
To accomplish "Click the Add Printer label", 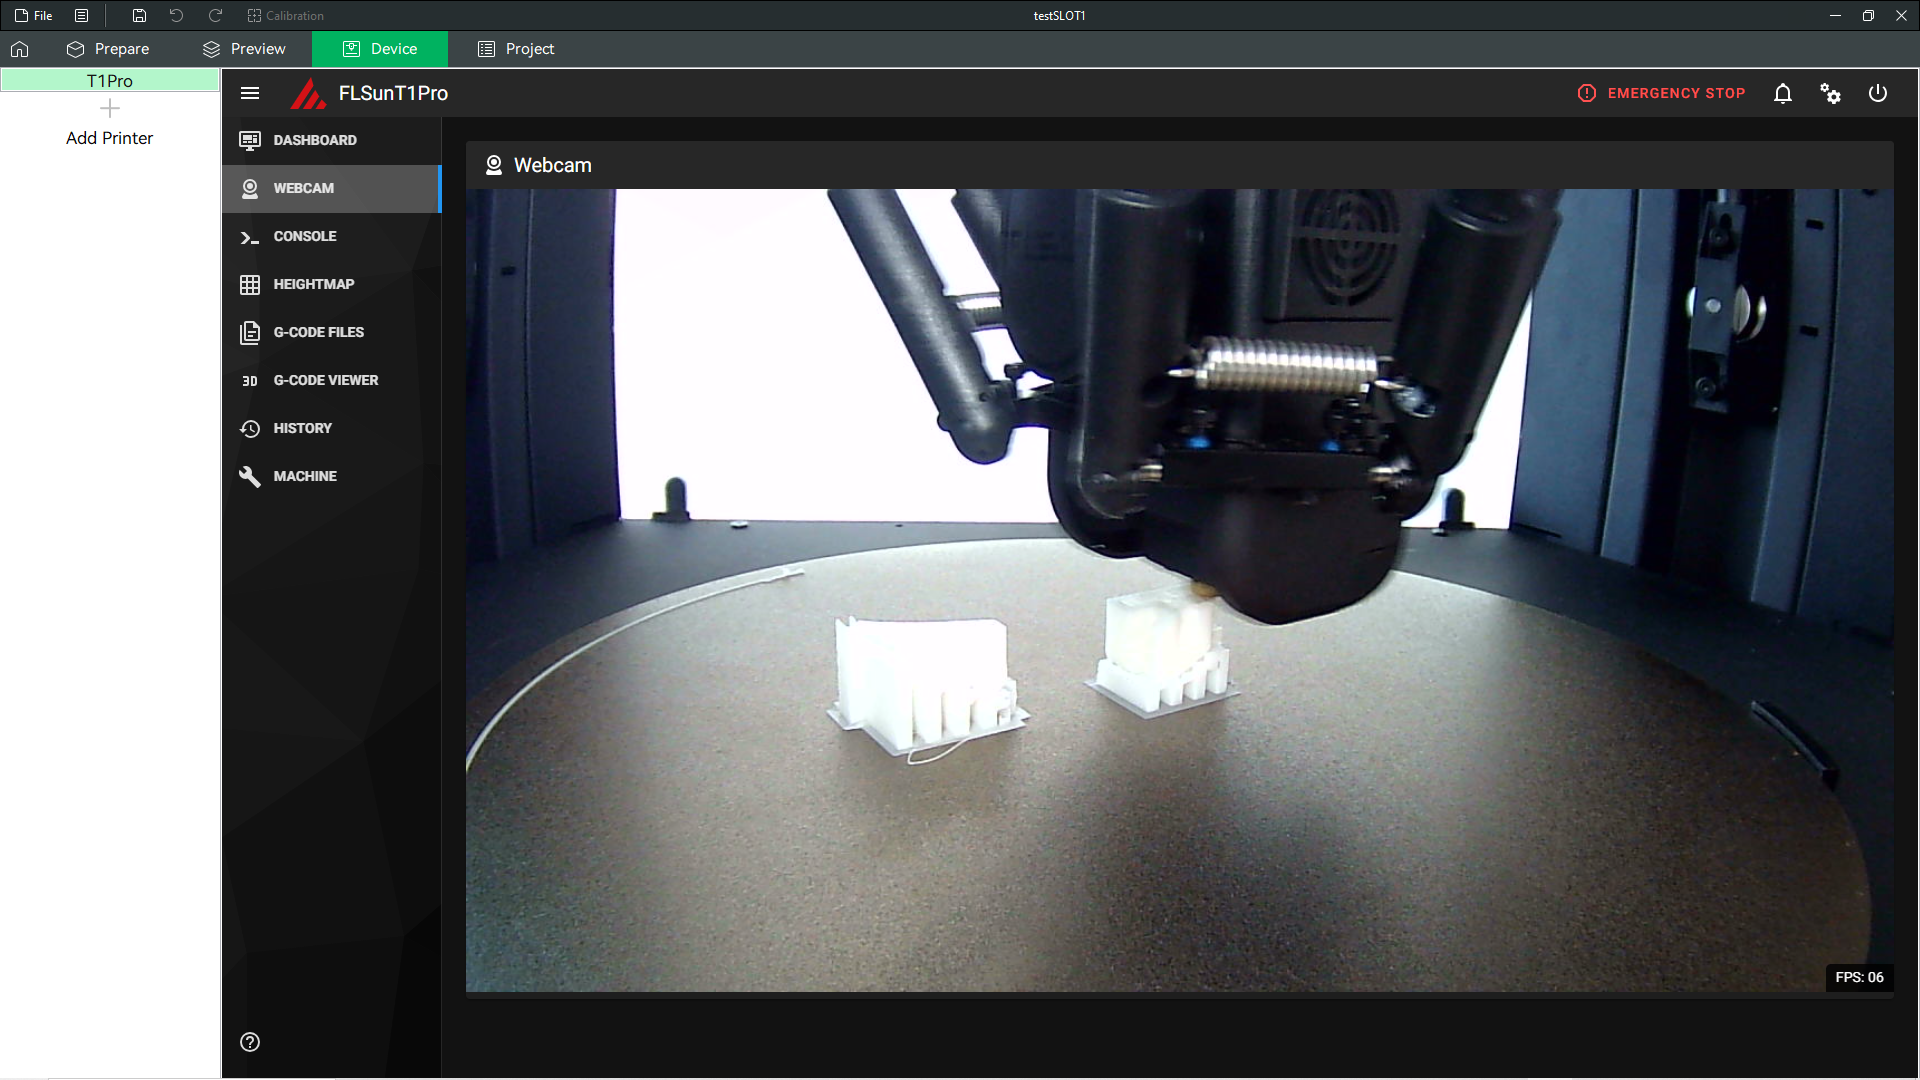I will point(110,138).
